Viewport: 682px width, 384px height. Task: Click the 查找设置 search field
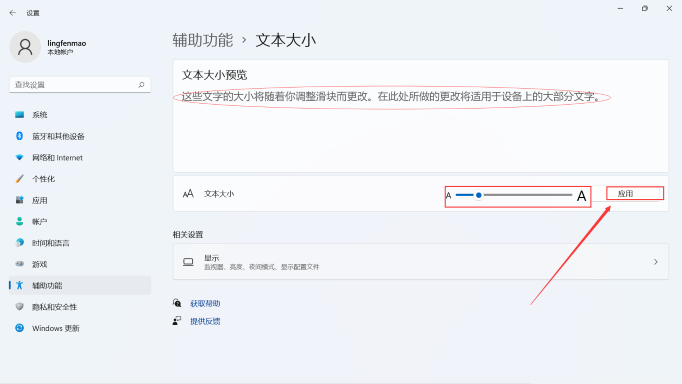point(80,85)
